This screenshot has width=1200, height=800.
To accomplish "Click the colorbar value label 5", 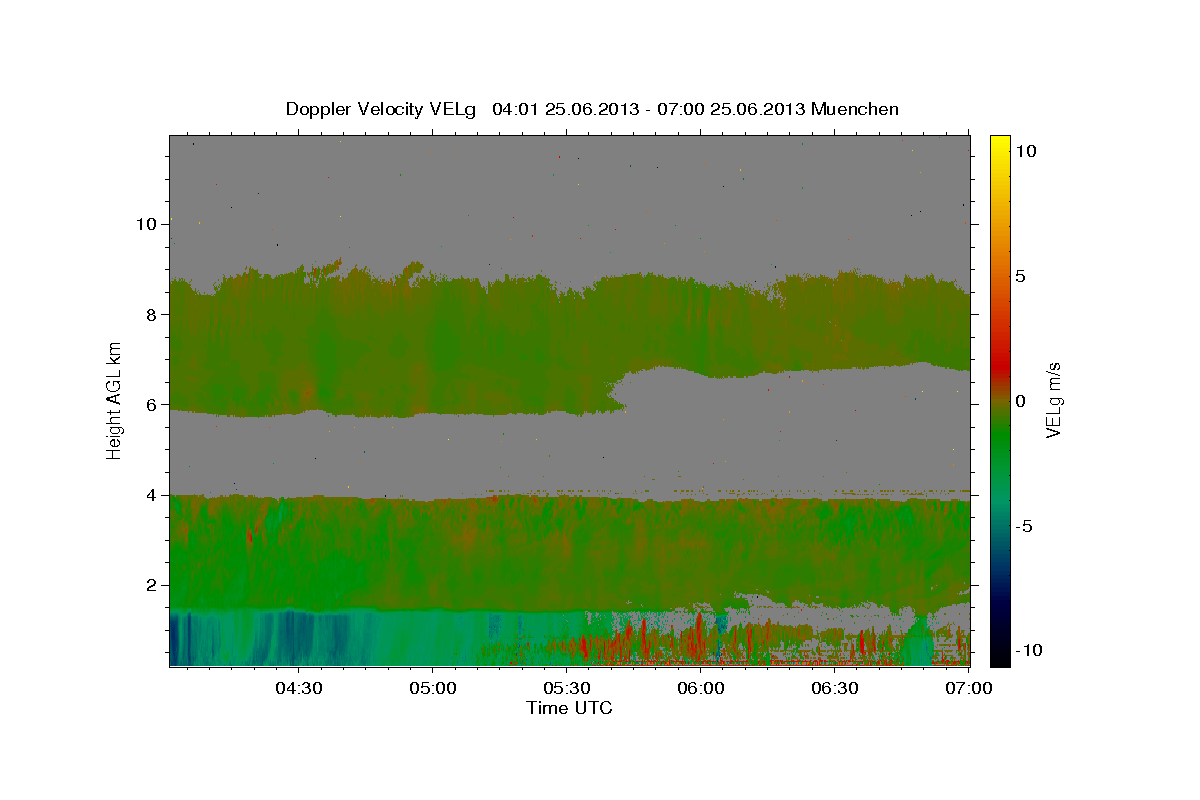I will click(x=1020, y=276).
